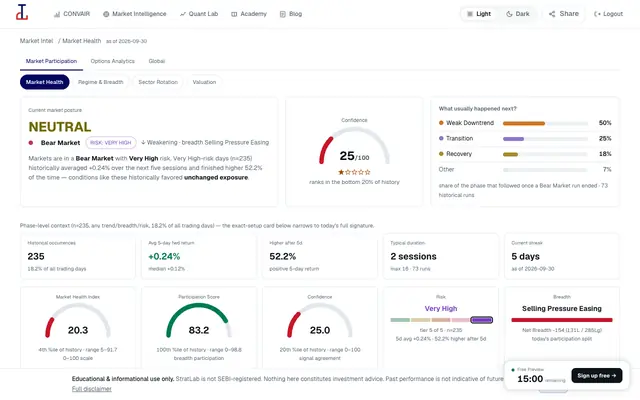Click the Market Health breadcrumb

[82, 41]
